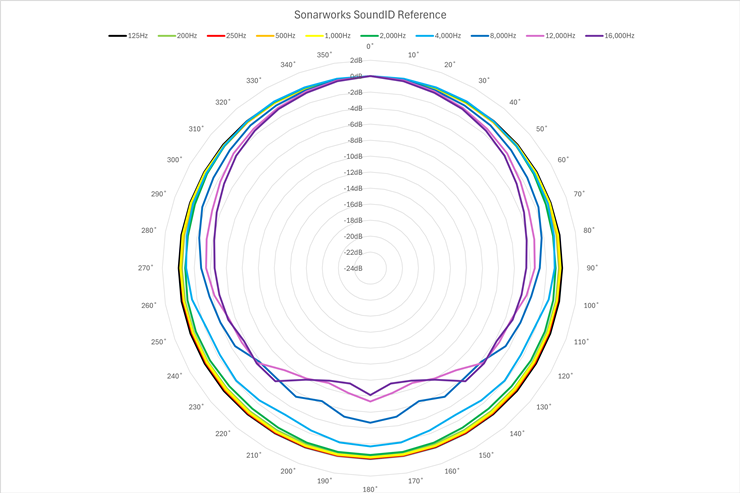Click the 60° angle label

[563, 159]
